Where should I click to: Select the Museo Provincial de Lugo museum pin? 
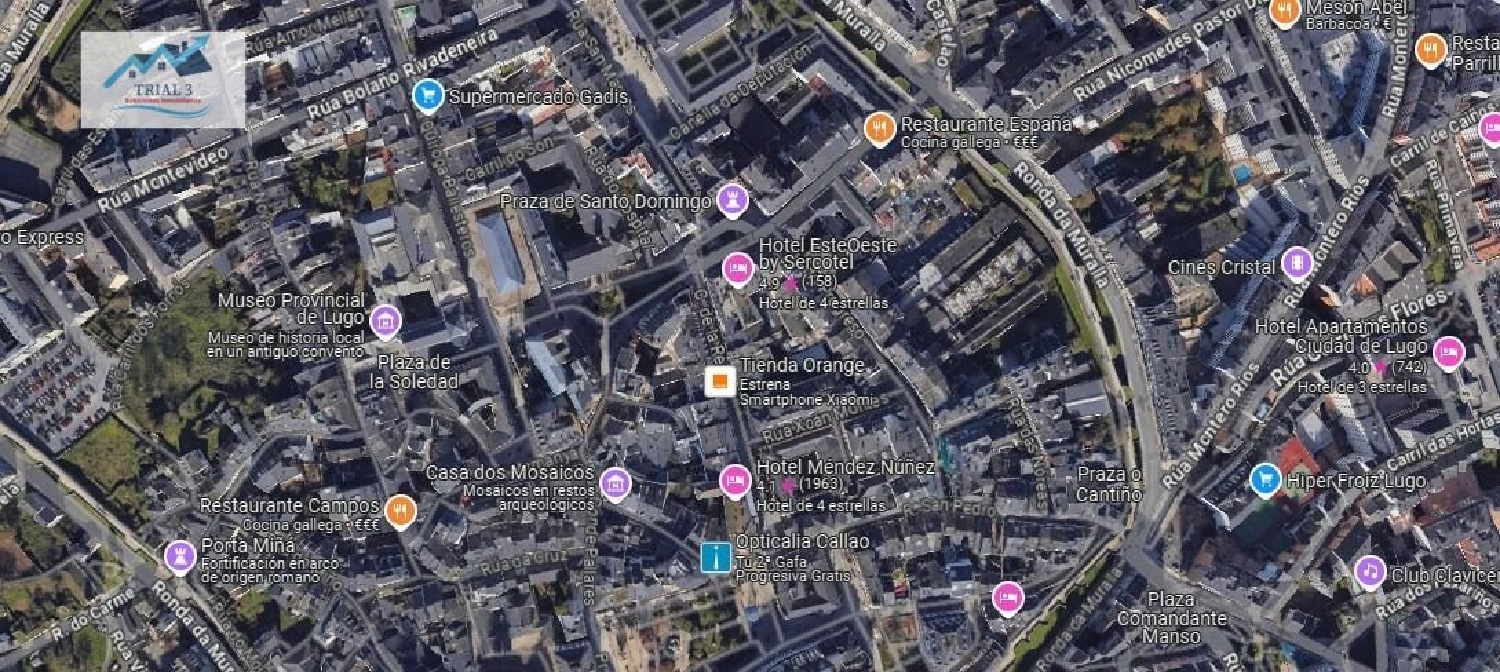point(385,322)
